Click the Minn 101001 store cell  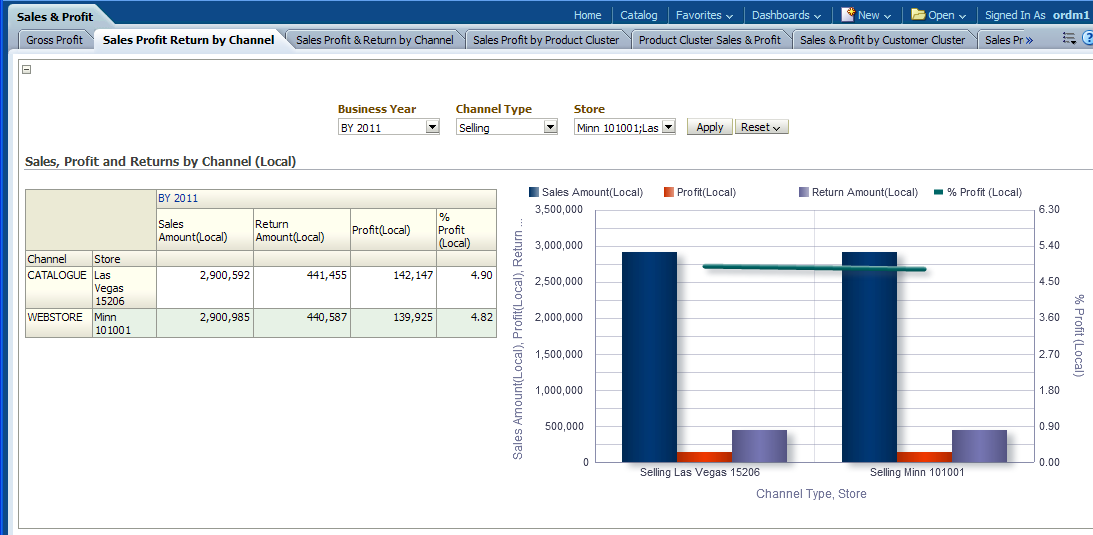124,323
